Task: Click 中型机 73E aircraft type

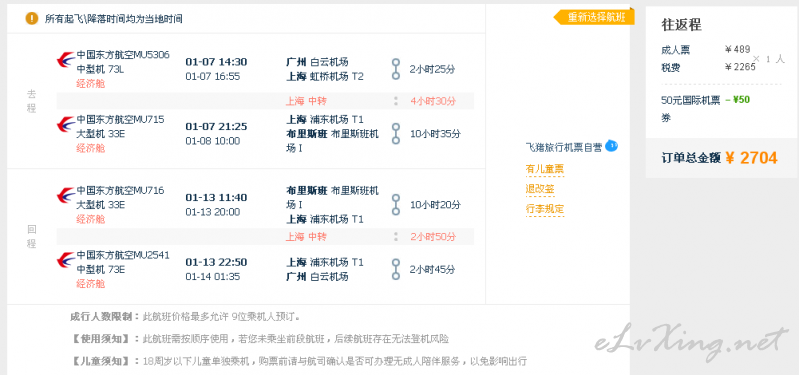Action: coord(101,270)
